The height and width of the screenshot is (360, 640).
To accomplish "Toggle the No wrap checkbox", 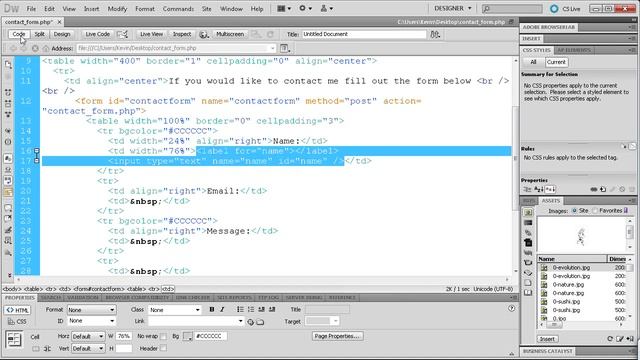I will coord(163,336).
